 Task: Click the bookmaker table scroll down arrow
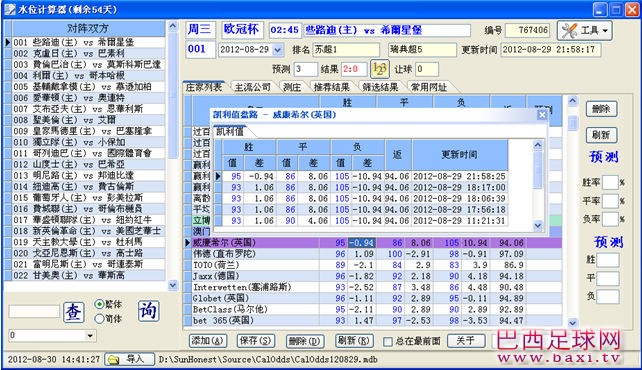[x=573, y=323]
